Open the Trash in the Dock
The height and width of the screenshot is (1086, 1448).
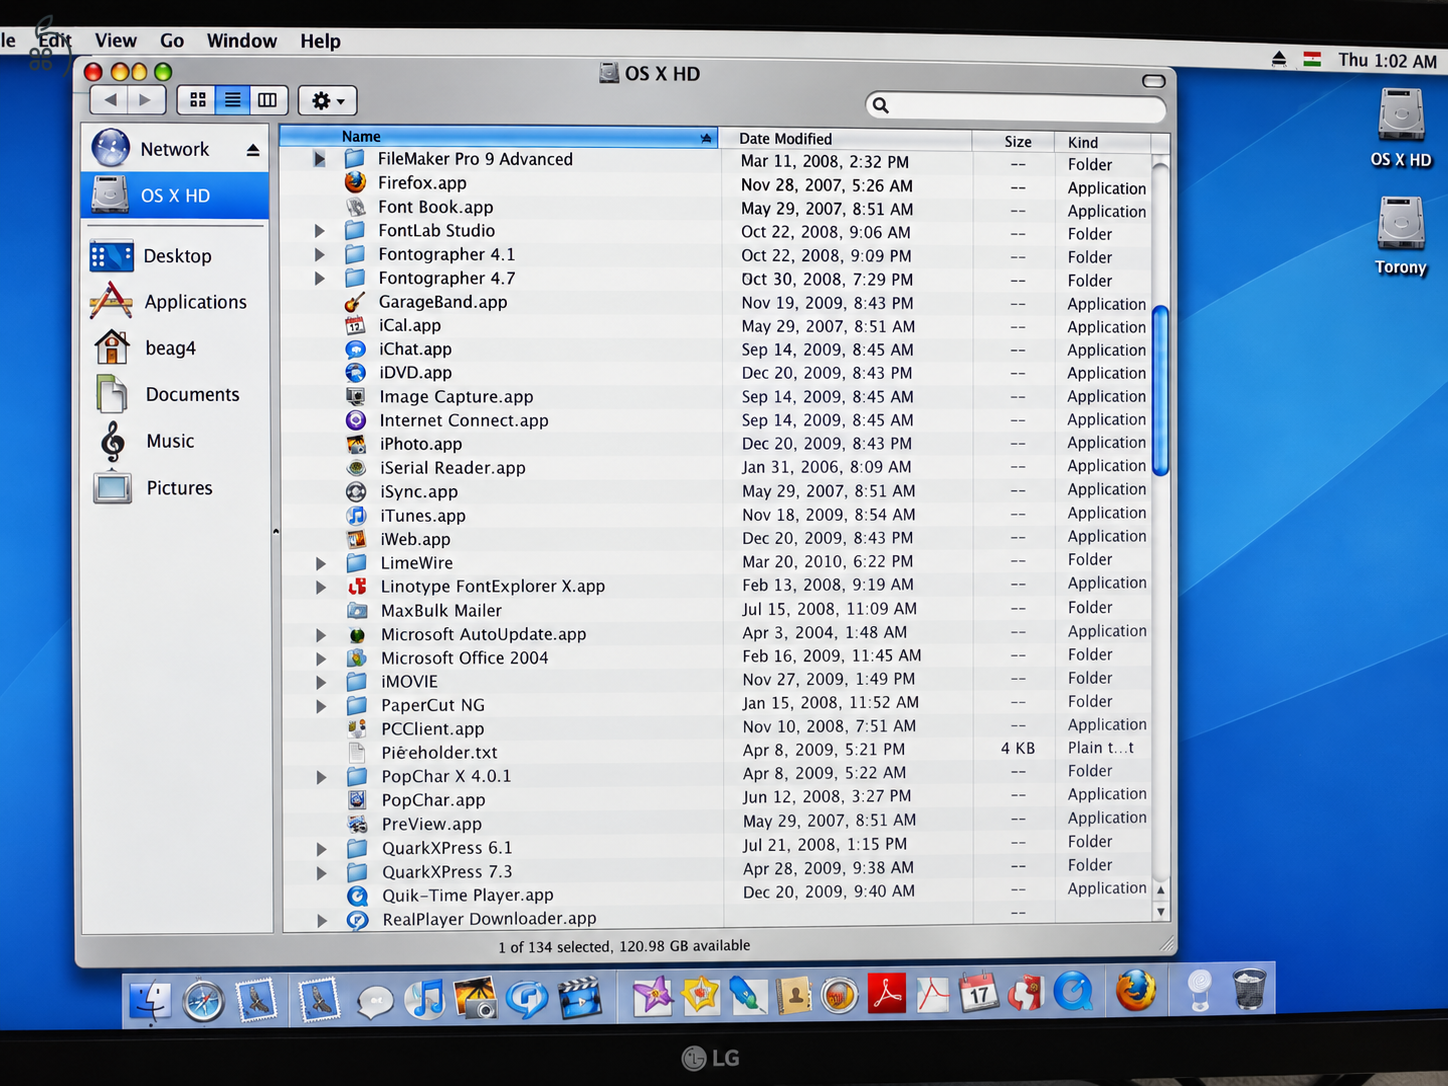coord(1249,989)
